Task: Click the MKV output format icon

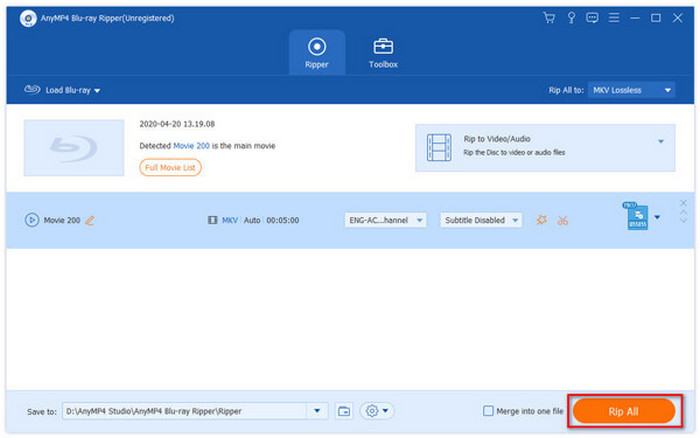Action: pyautogui.click(x=636, y=216)
